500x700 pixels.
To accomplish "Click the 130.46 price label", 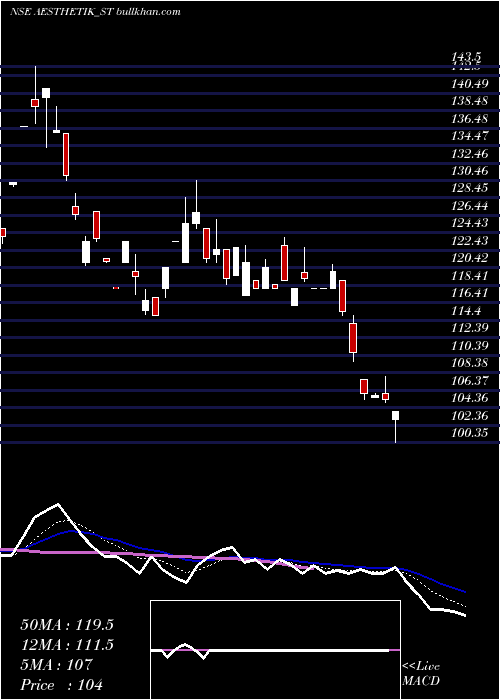I will pos(470,171).
